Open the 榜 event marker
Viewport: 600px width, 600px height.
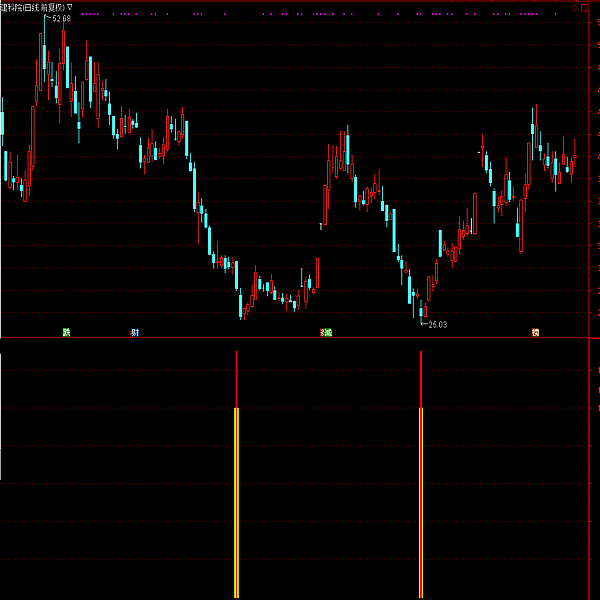(x=536, y=332)
